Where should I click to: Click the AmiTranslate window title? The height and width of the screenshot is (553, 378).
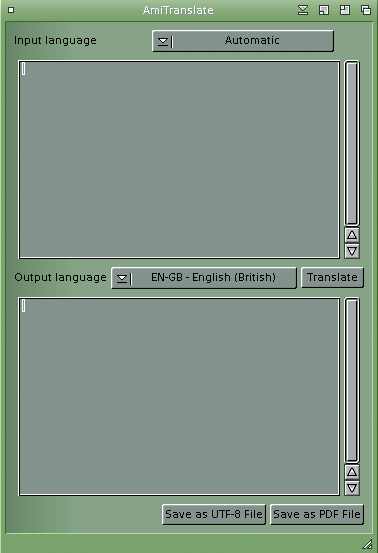178,10
